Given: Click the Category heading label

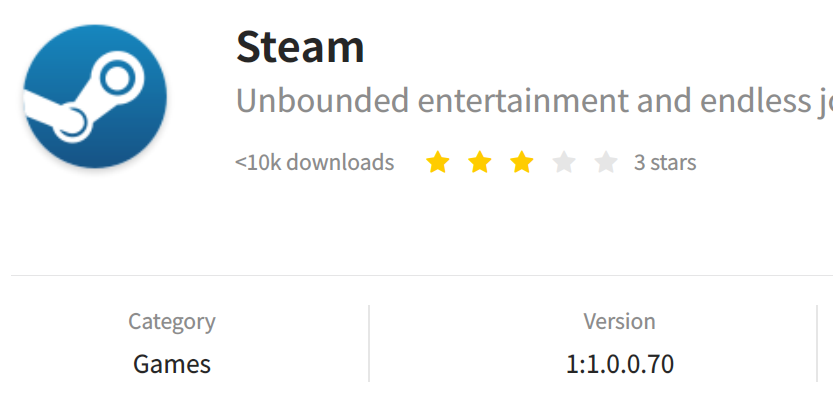Looking at the screenshot, I should [172, 321].
